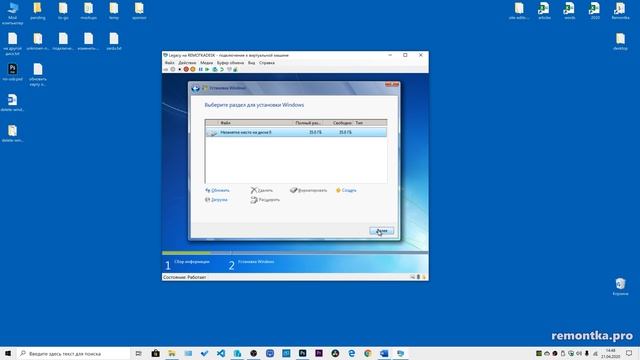Viewport: 640px width, 360px height.
Task: Open the Буфер обмена menu
Action: point(230,63)
